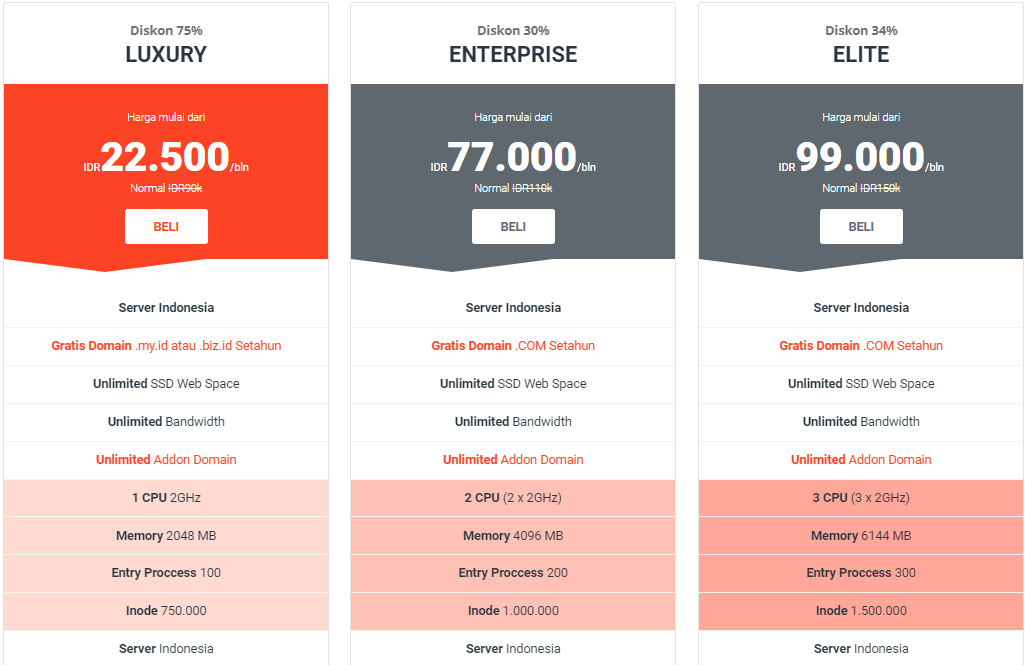Click the Diskon 75% label
The width and height of the screenshot is (1025, 665).
[166, 30]
